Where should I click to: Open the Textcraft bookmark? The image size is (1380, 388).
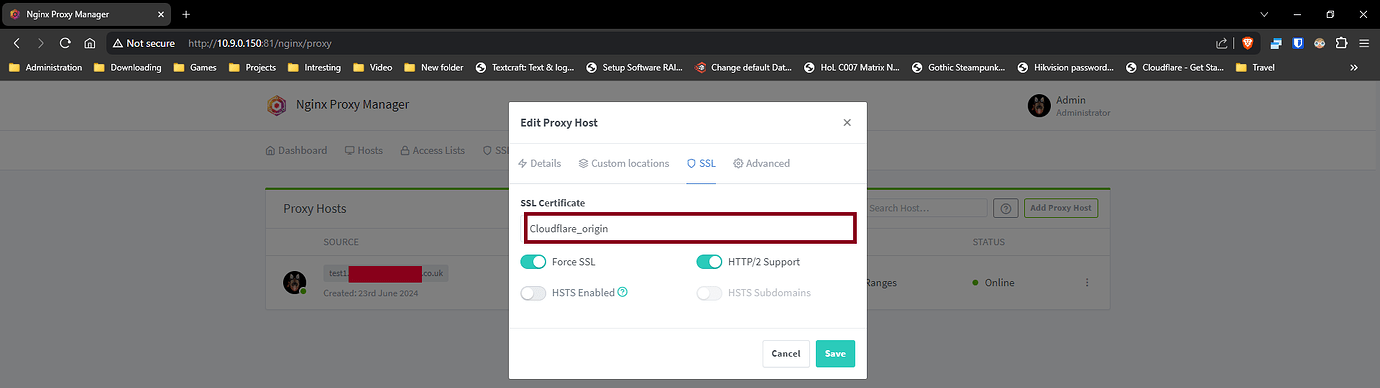(525, 68)
